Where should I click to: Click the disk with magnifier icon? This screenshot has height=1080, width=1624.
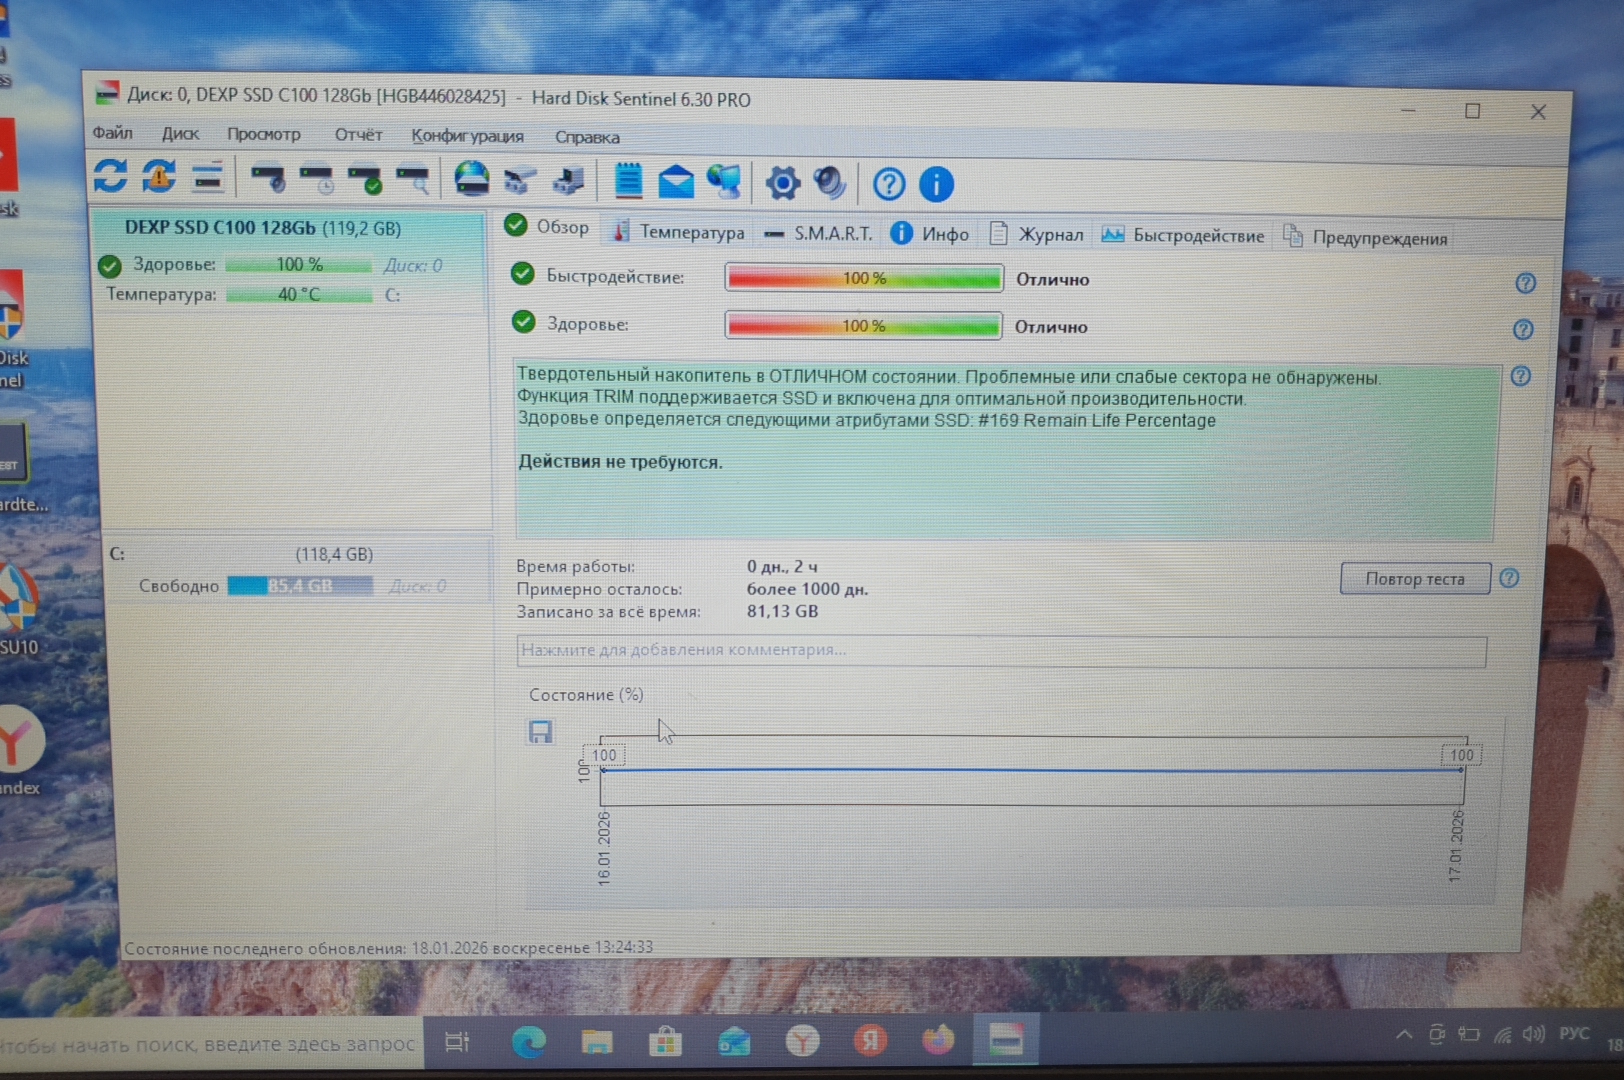413,180
